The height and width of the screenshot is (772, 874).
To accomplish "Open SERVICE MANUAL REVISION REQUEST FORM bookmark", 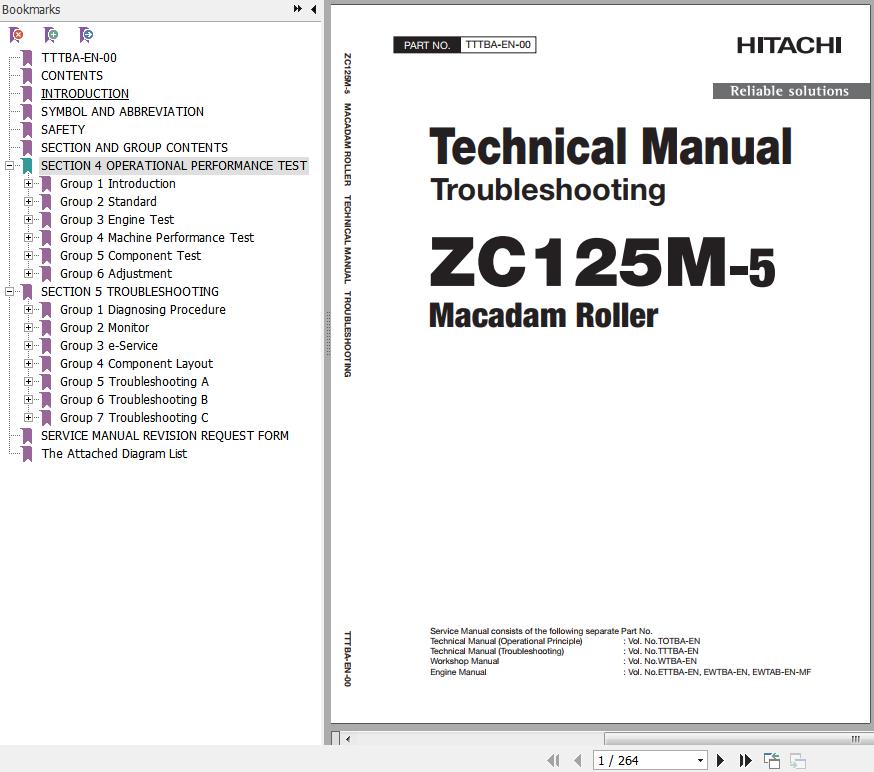I will click(165, 435).
